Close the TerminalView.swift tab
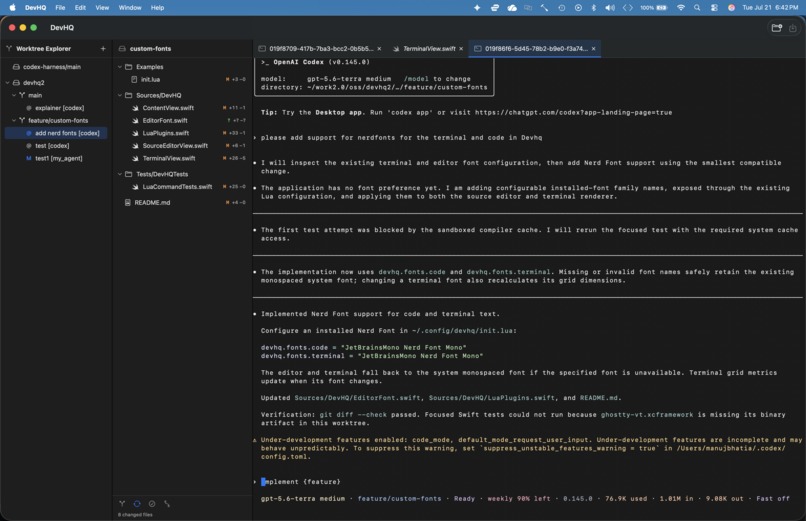 click(461, 48)
